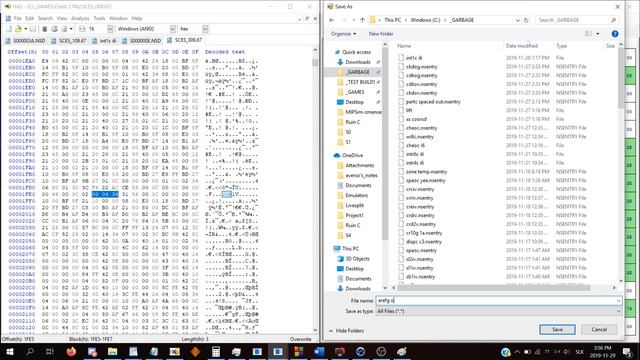Click Save button in dialog

point(557,329)
